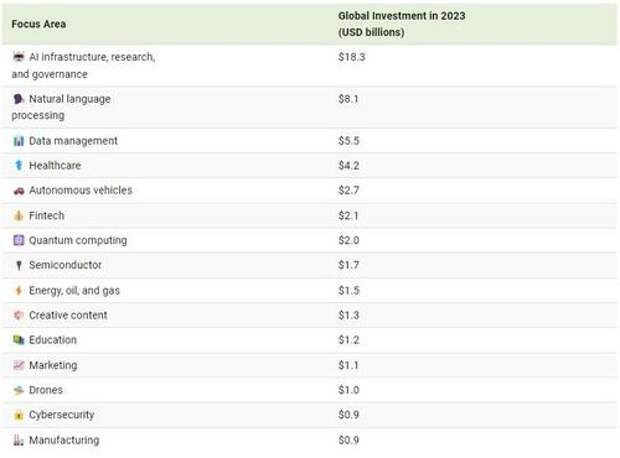
Task: Click the Quantum computing chip icon
Action: (x=19, y=240)
